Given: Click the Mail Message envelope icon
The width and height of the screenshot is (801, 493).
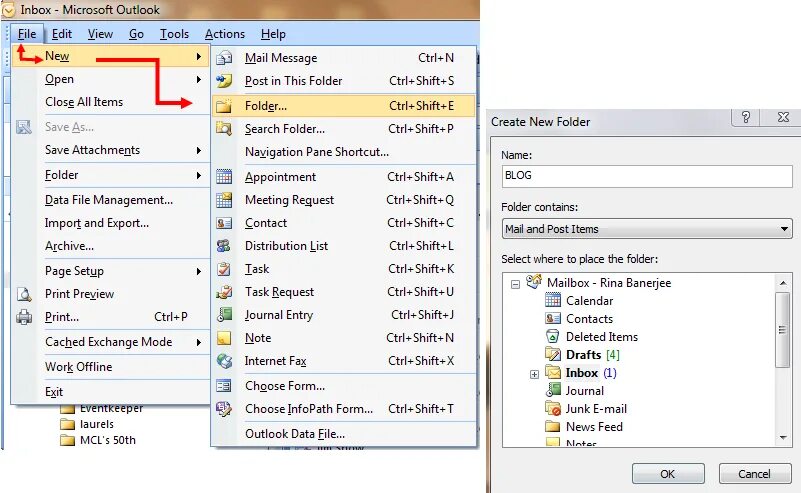Looking at the screenshot, I should coord(224,58).
